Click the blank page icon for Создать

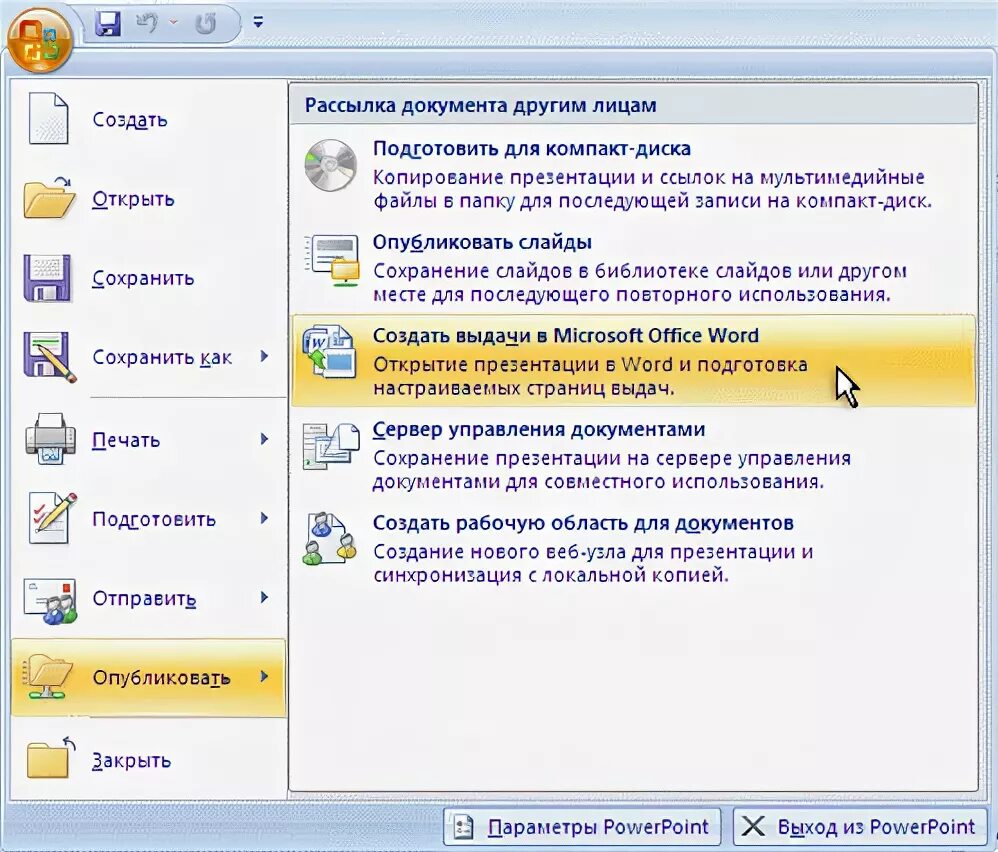point(48,118)
